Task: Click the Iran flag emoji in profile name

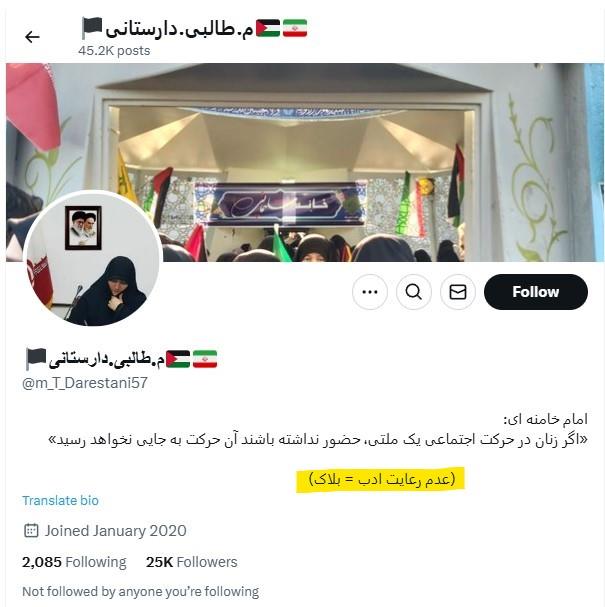Action: click(x=205, y=359)
